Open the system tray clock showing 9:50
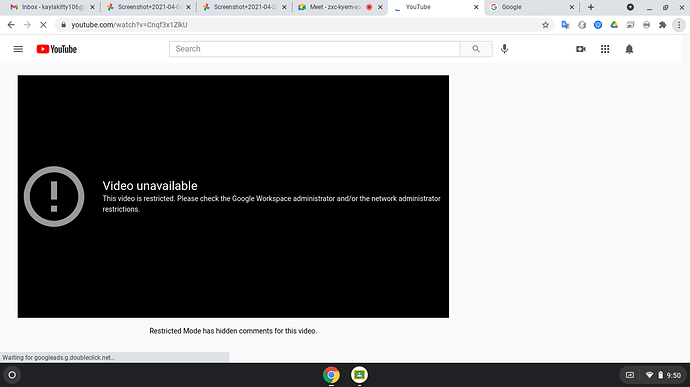The width and height of the screenshot is (690, 387). pyautogui.click(x=673, y=375)
